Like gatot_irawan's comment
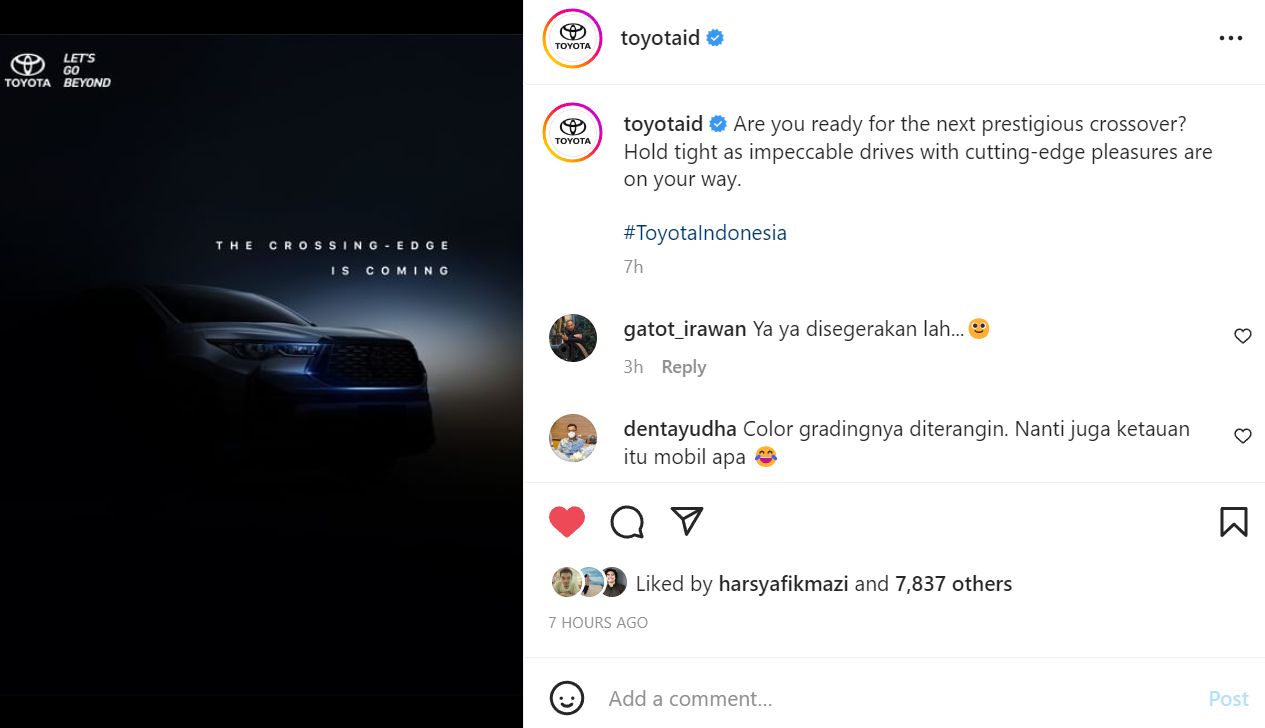Screen dimensions: 1265x728 pyautogui.click(x=1243, y=336)
